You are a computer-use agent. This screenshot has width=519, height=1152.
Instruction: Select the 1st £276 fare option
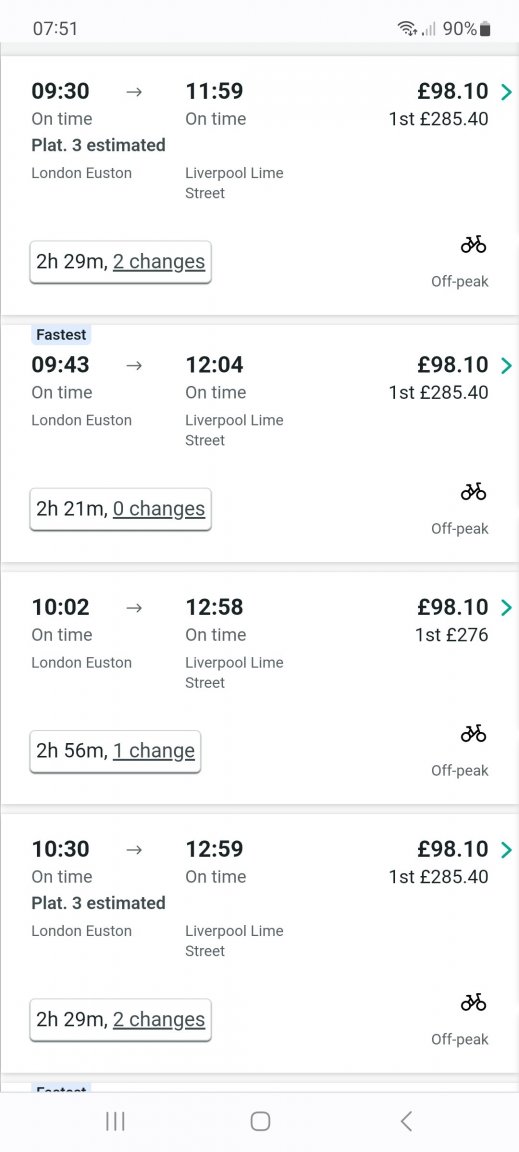click(x=451, y=635)
